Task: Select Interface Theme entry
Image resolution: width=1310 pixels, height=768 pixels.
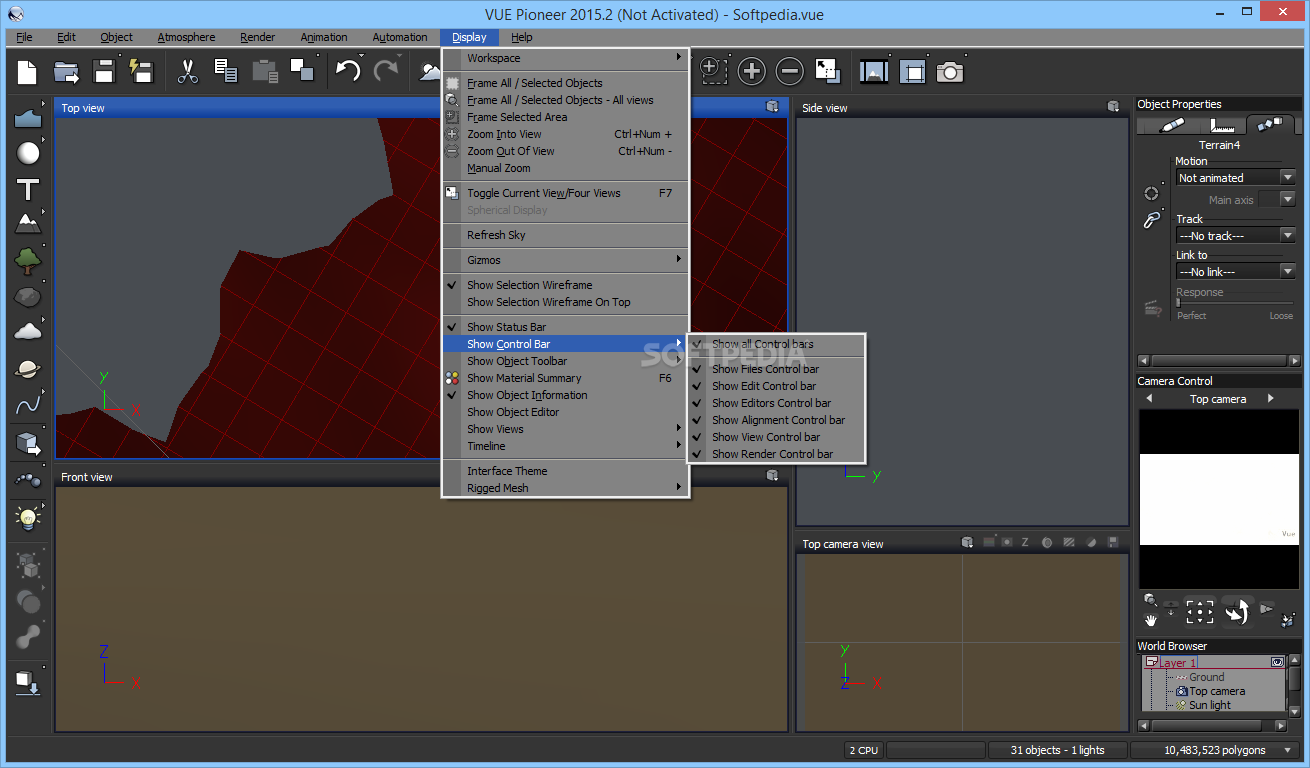Action: 564,471
